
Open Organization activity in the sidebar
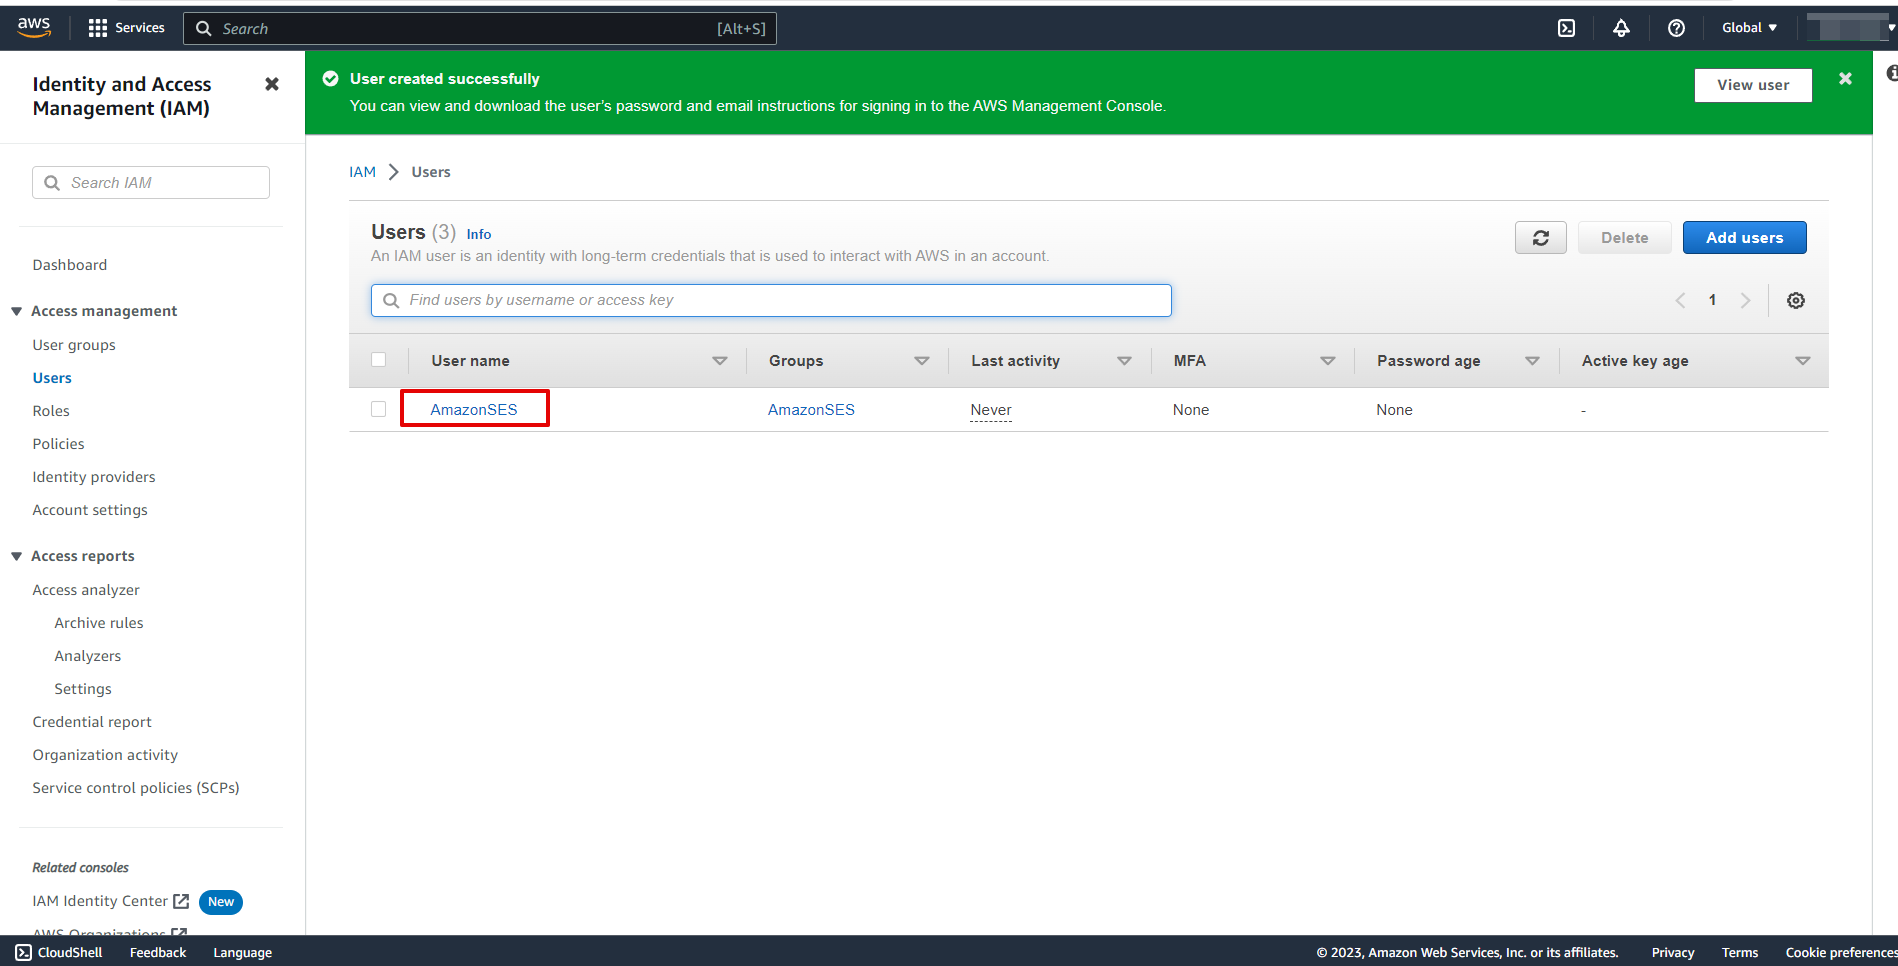[x=105, y=755]
